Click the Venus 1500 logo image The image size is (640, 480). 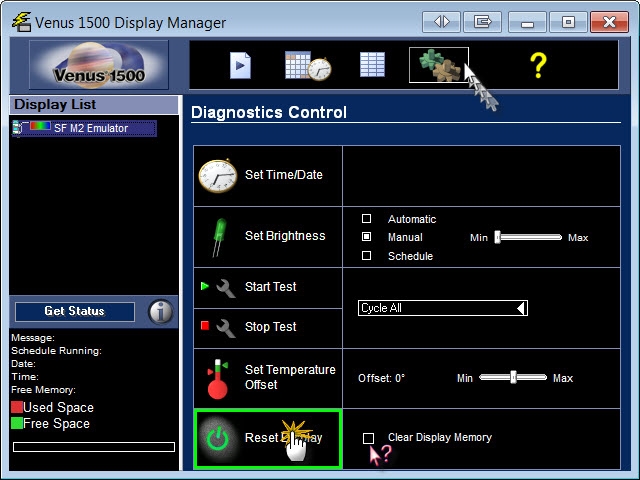click(x=99, y=64)
